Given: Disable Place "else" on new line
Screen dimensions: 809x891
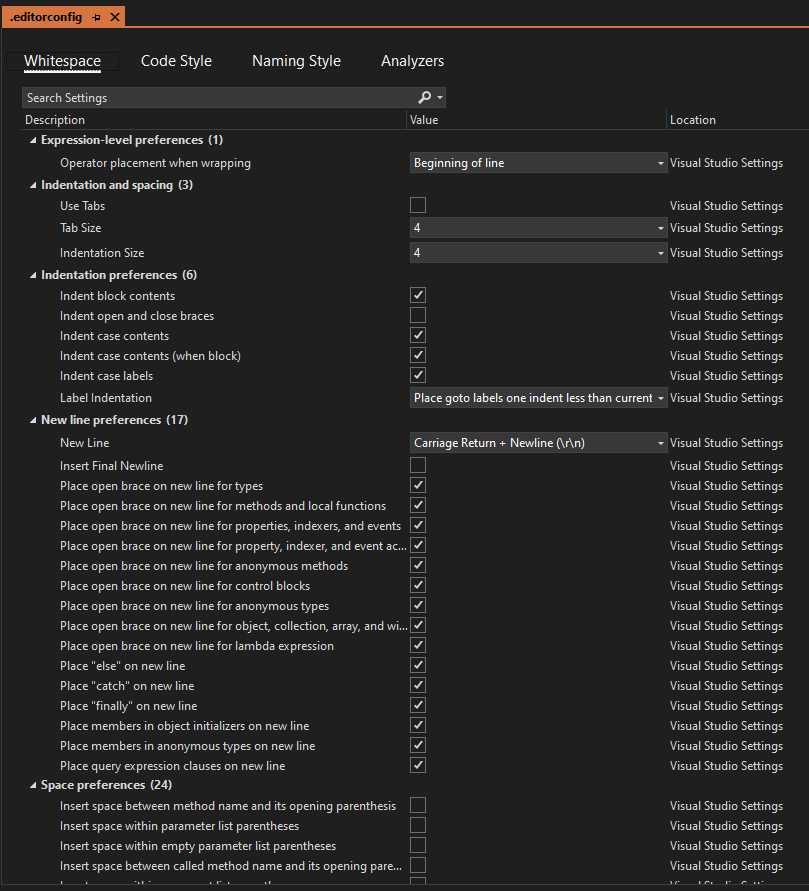Looking at the screenshot, I should click(417, 664).
